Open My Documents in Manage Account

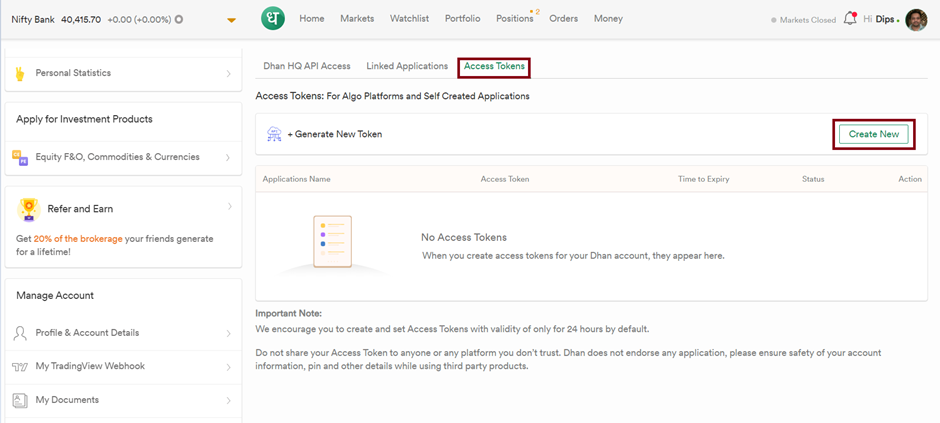pos(123,400)
